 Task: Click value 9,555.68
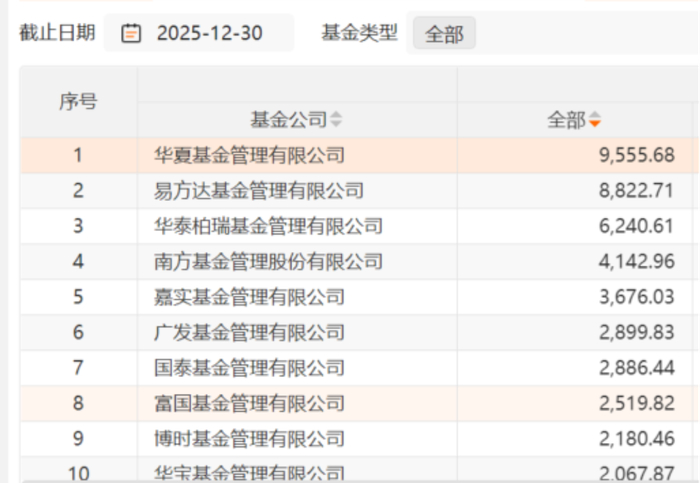(x=637, y=155)
